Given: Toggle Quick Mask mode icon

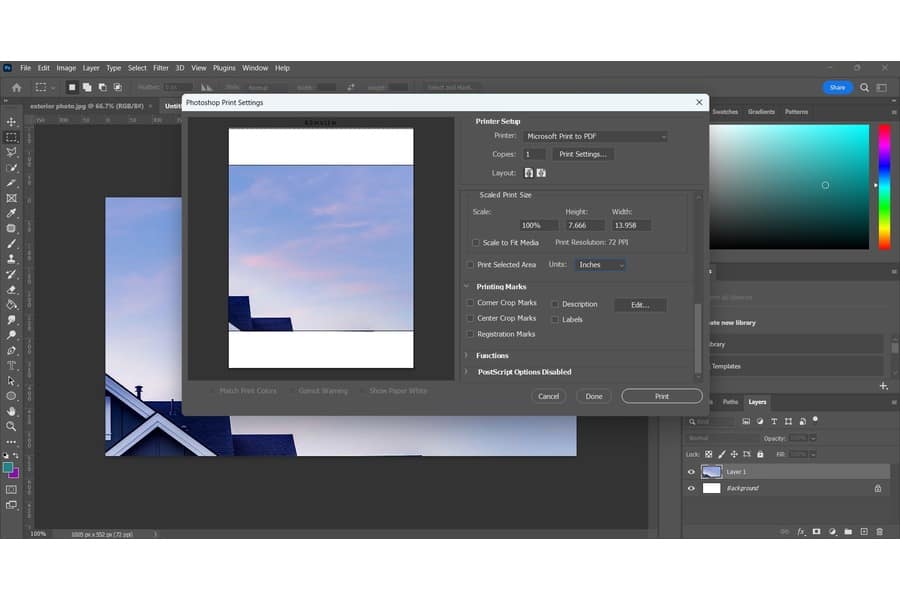Looking at the screenshot, I should click(x=11, y=489).
